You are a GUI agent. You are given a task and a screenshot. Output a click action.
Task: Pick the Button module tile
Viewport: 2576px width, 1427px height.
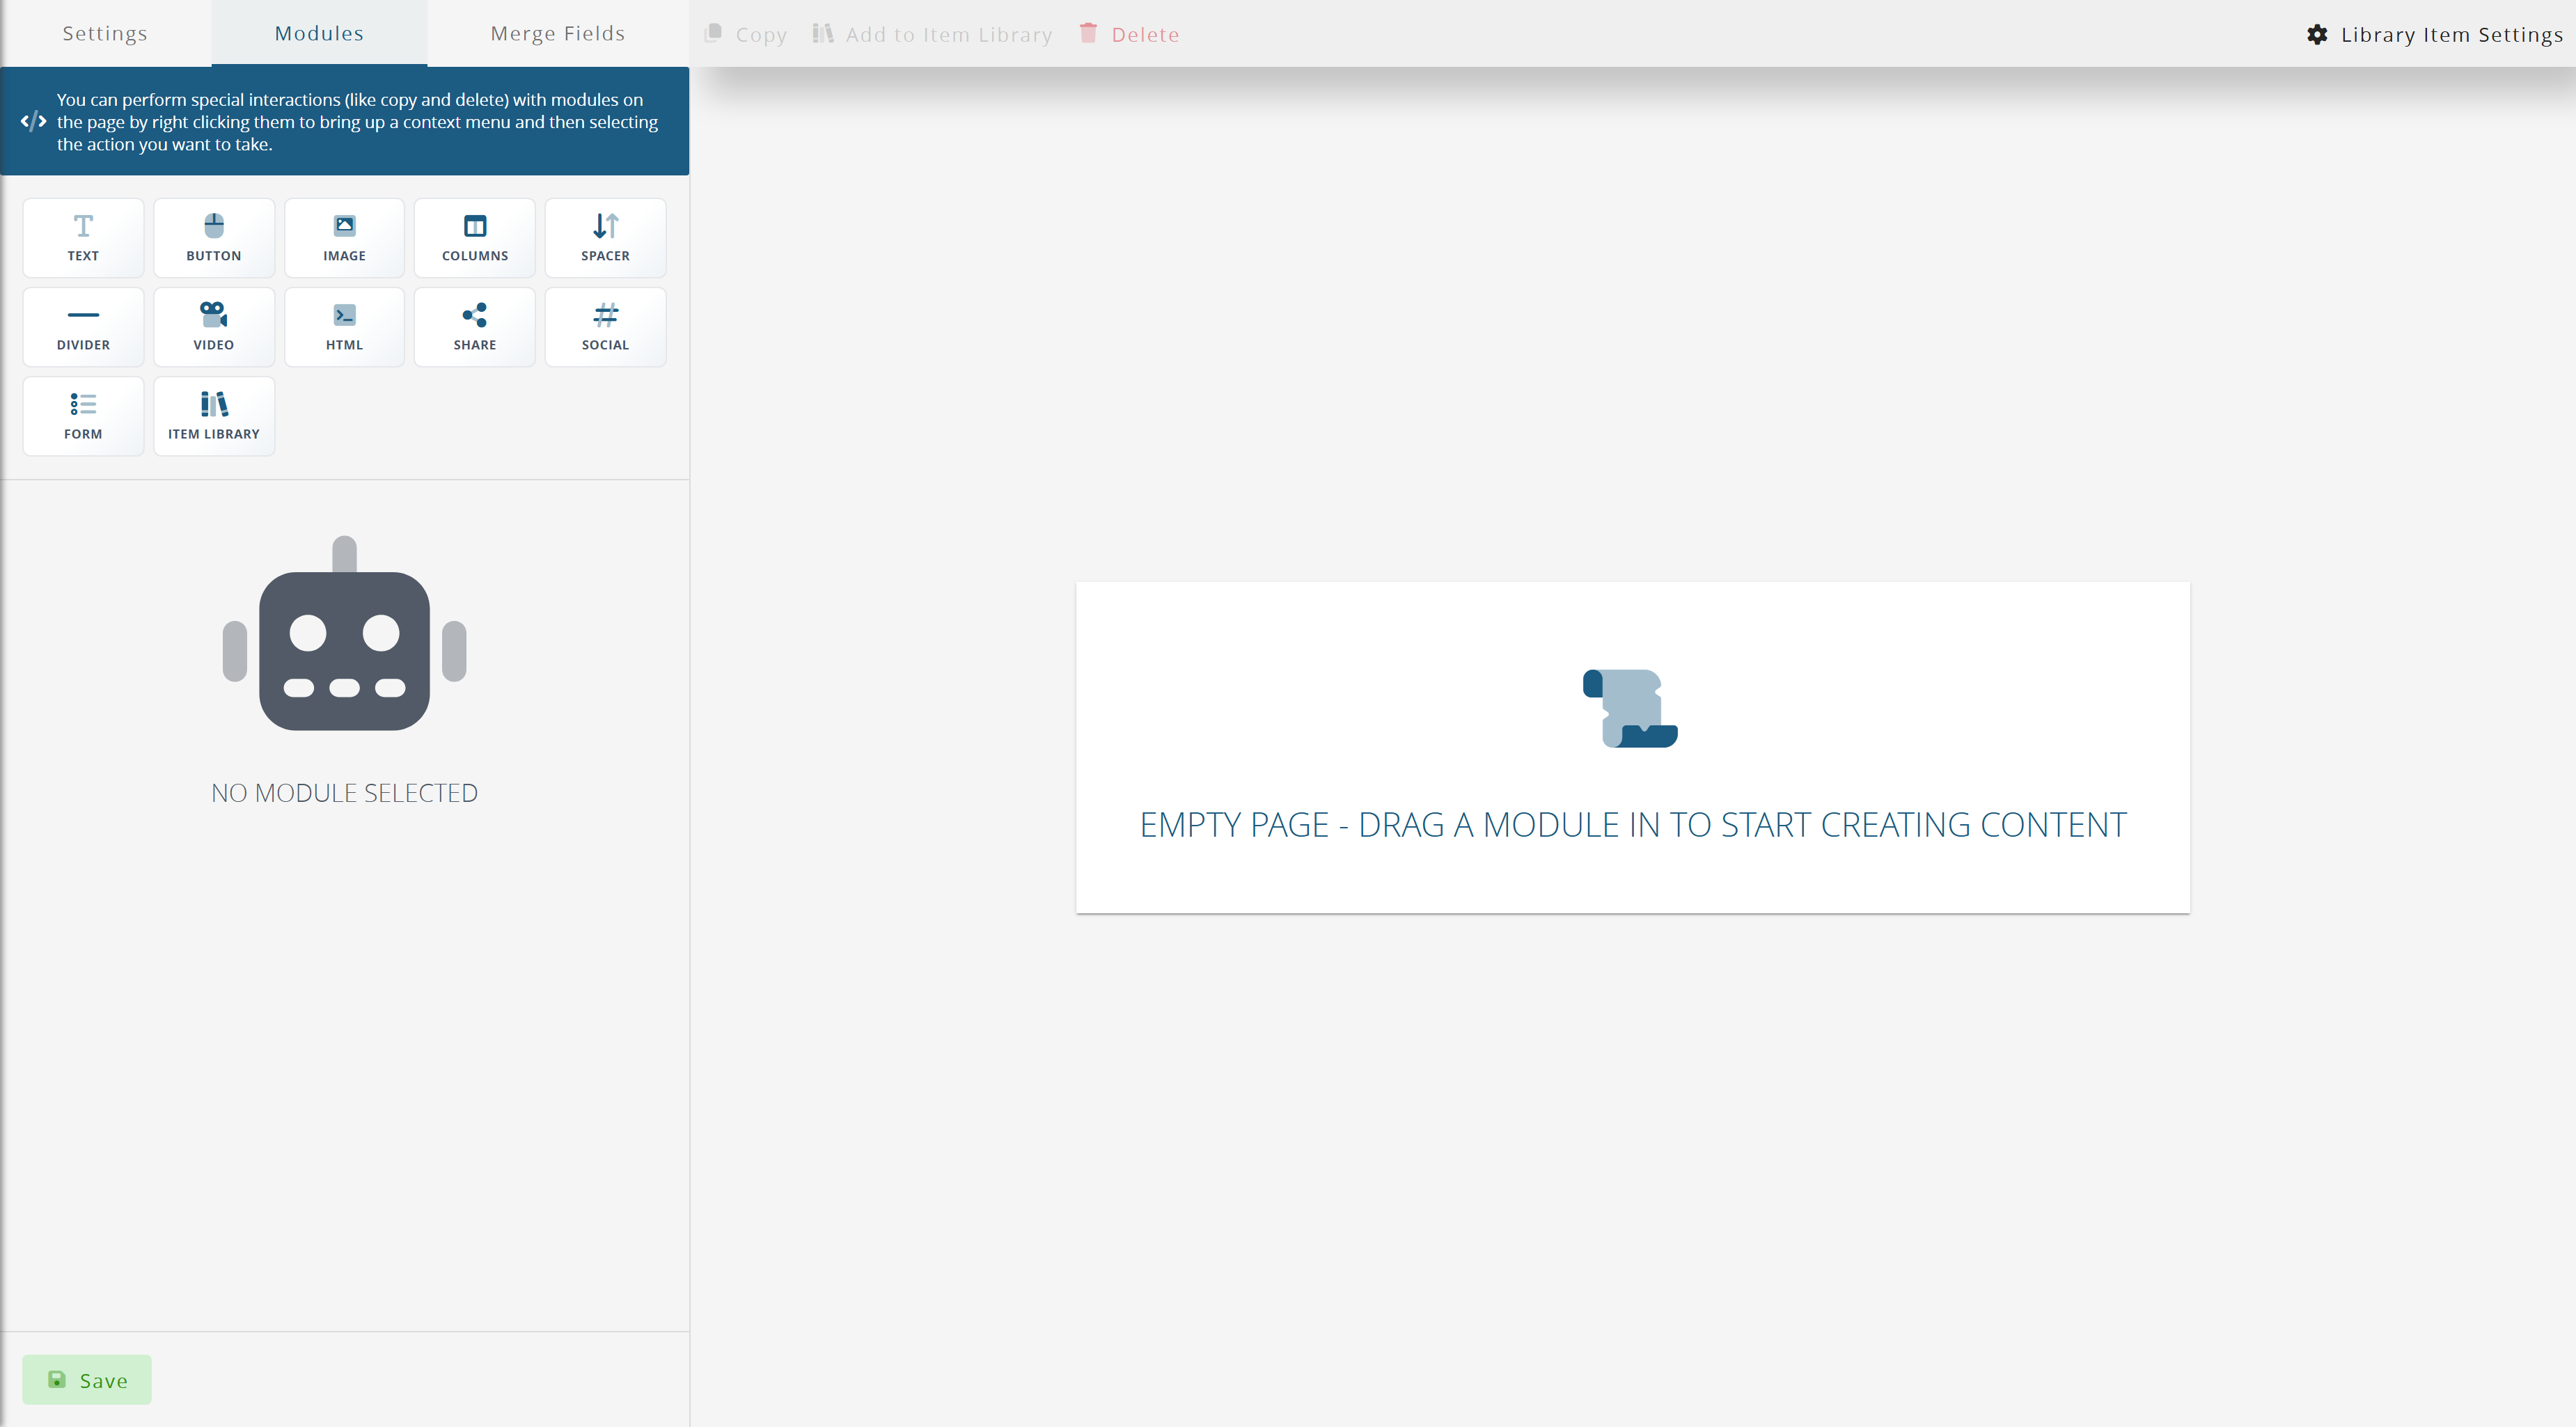pyautogui.click(x=214, y=238)
